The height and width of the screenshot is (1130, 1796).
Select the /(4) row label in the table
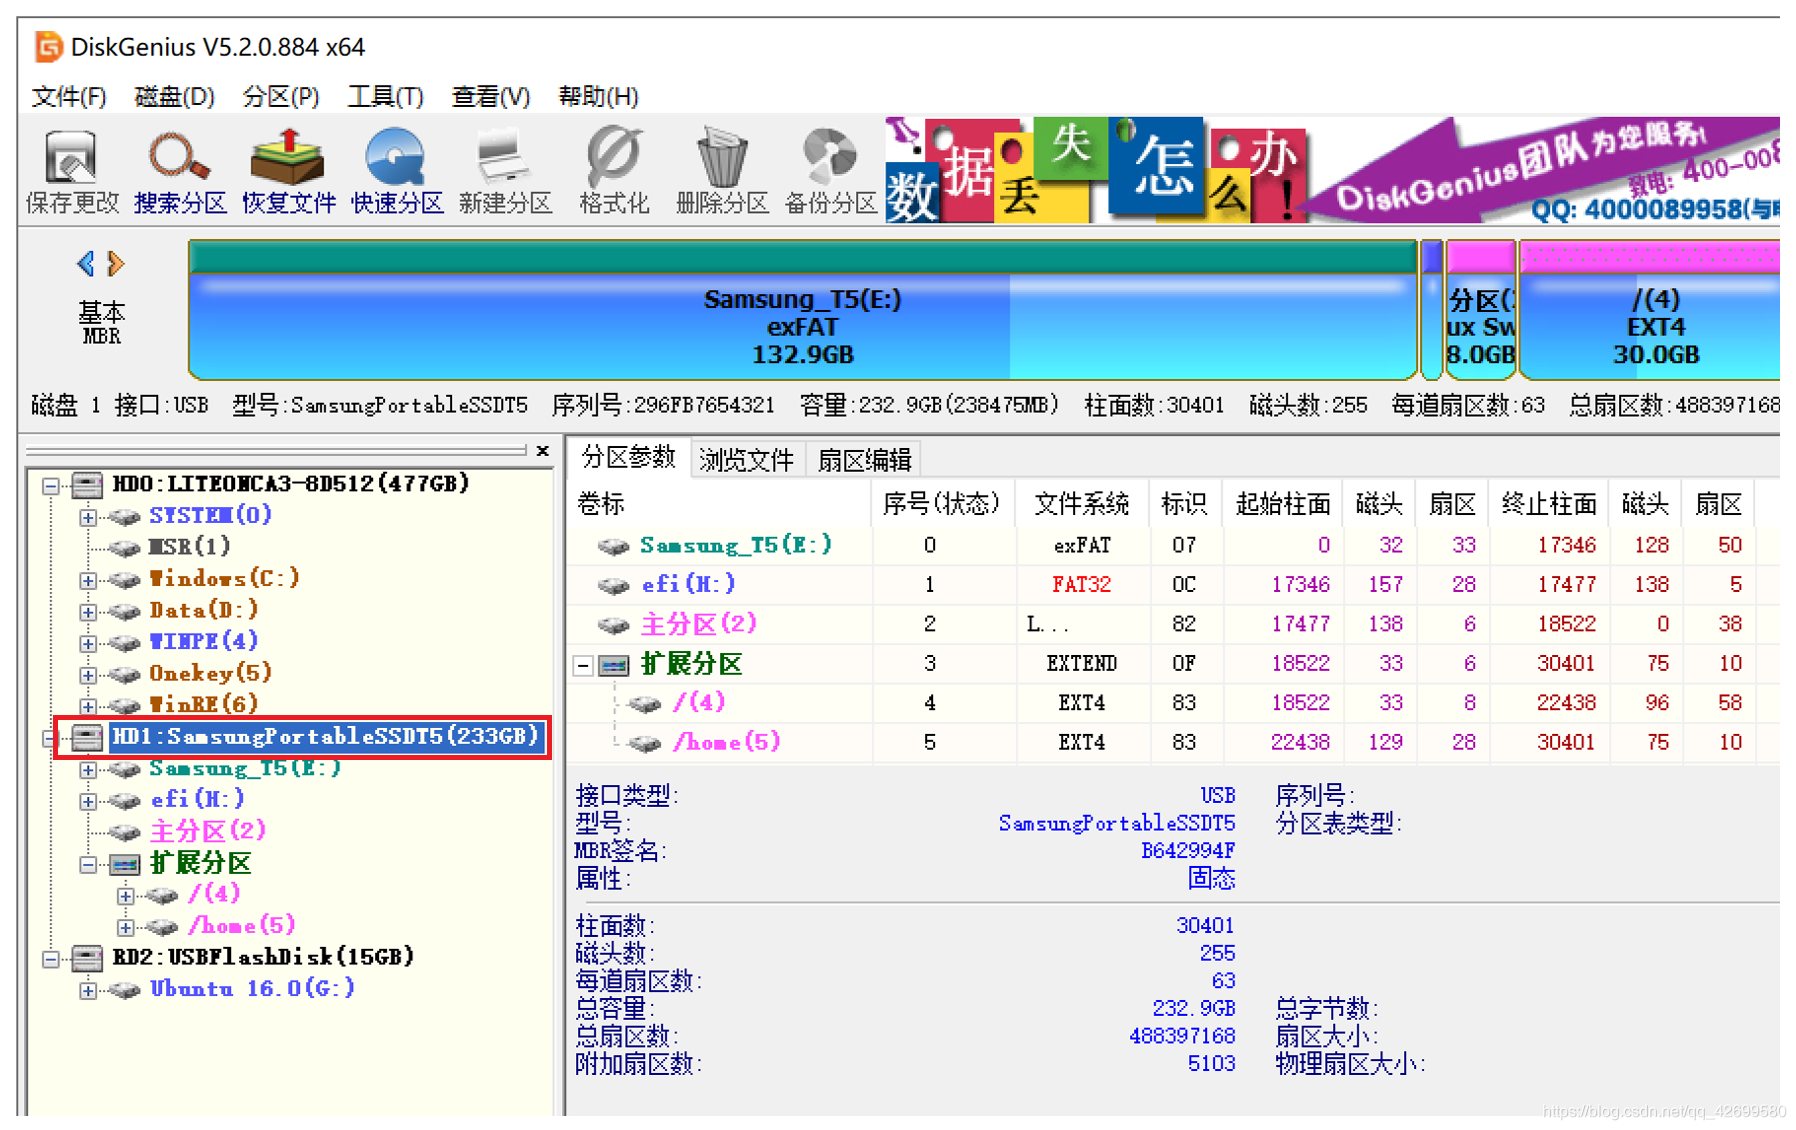[699, 703]
